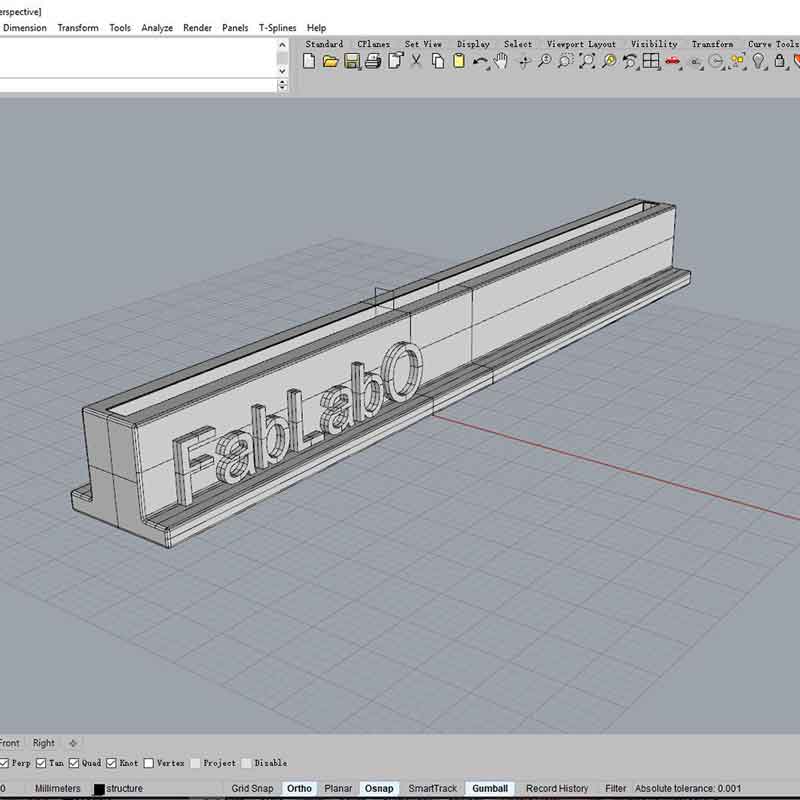
Task: Click the command prompt input field
Action: pyautogui.click(x=138, y=86)
